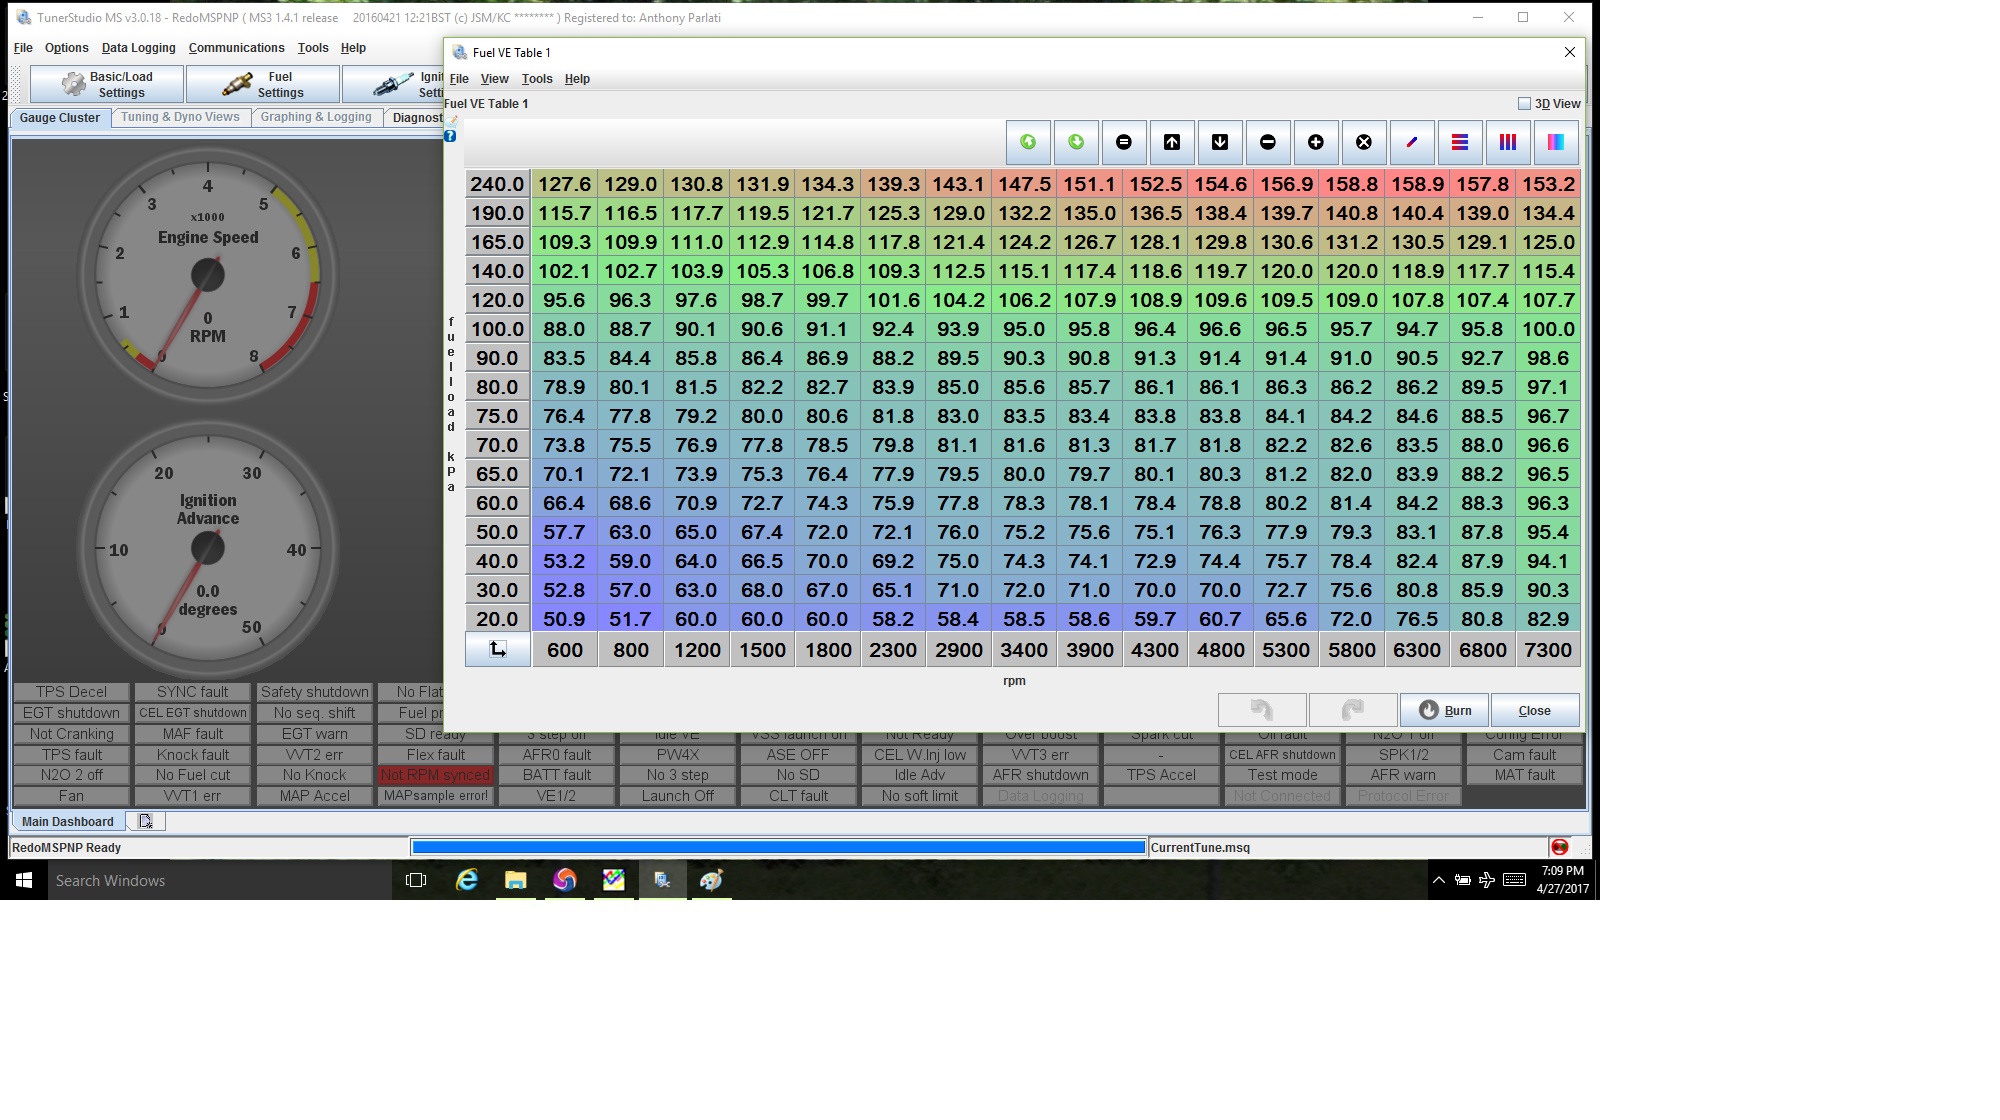Switch to Tuning & Dyno Views tab
Viewport: 2000px width, 1120px height.
(x=180, y=117)
